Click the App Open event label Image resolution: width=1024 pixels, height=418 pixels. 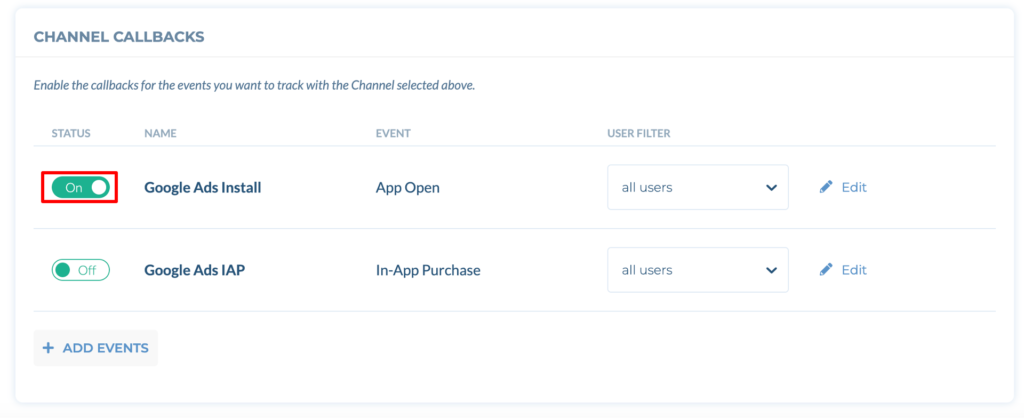408,188
